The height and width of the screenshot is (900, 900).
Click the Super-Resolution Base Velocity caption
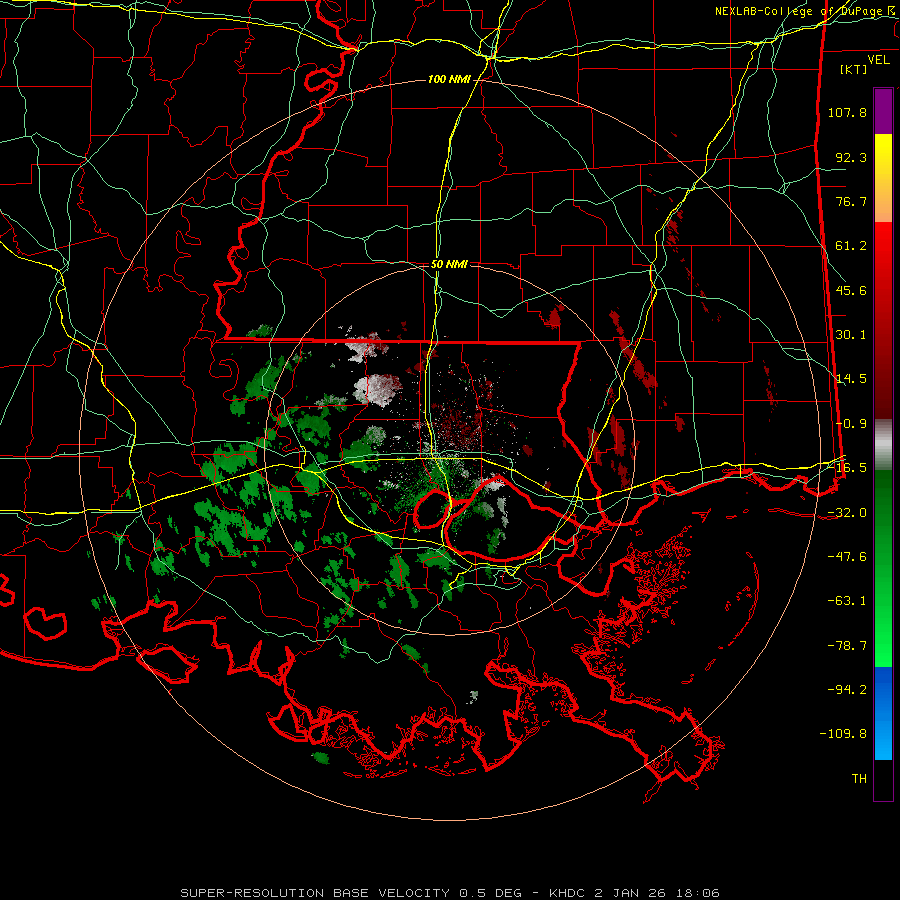click(x=450, y=893)
